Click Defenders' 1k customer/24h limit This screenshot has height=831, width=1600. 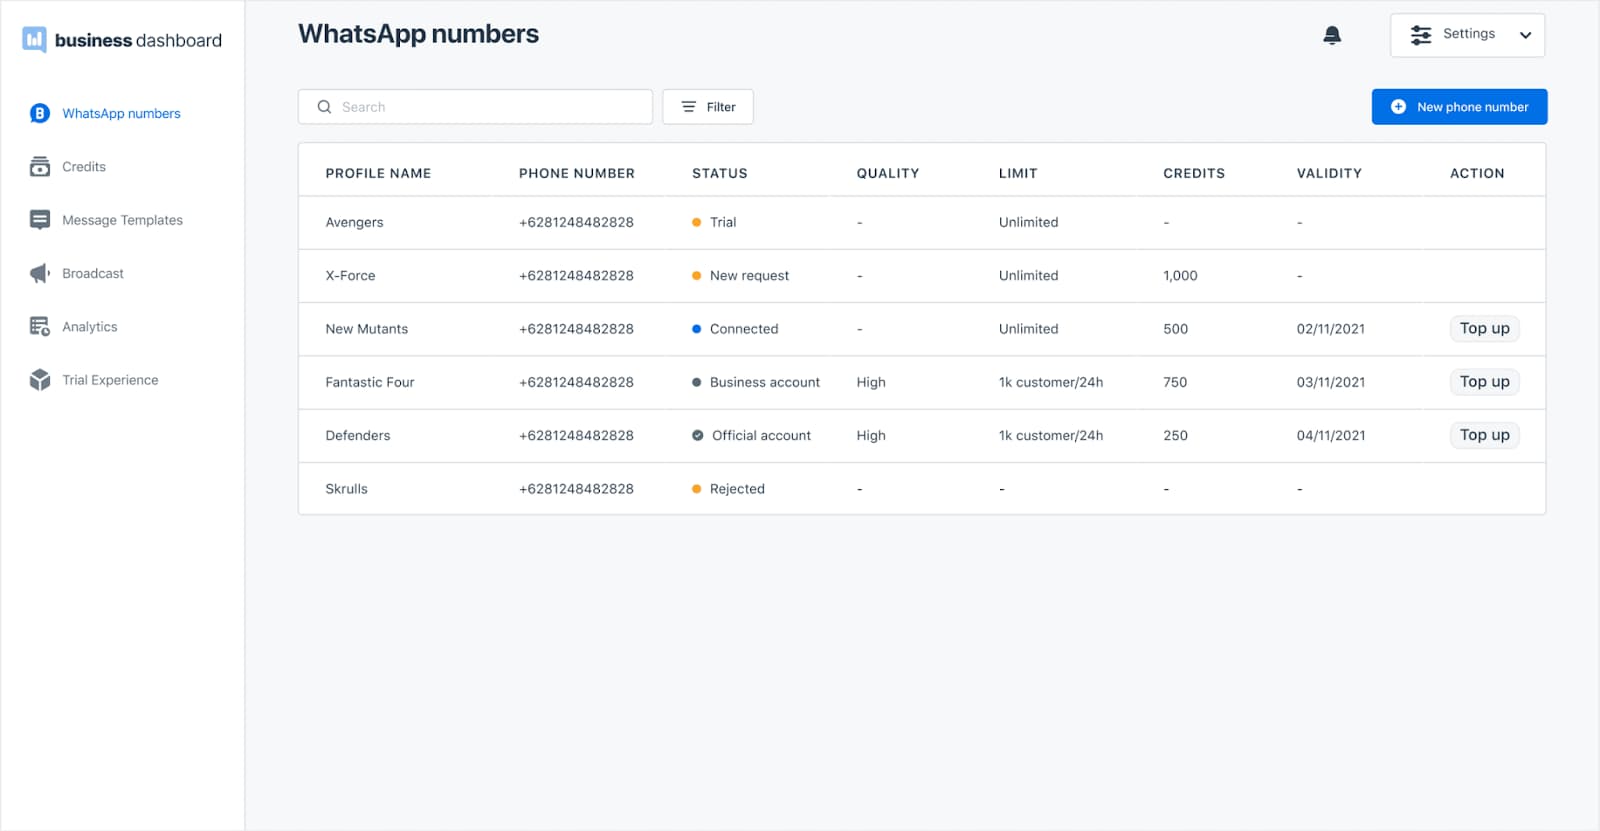pos(1050,435)
